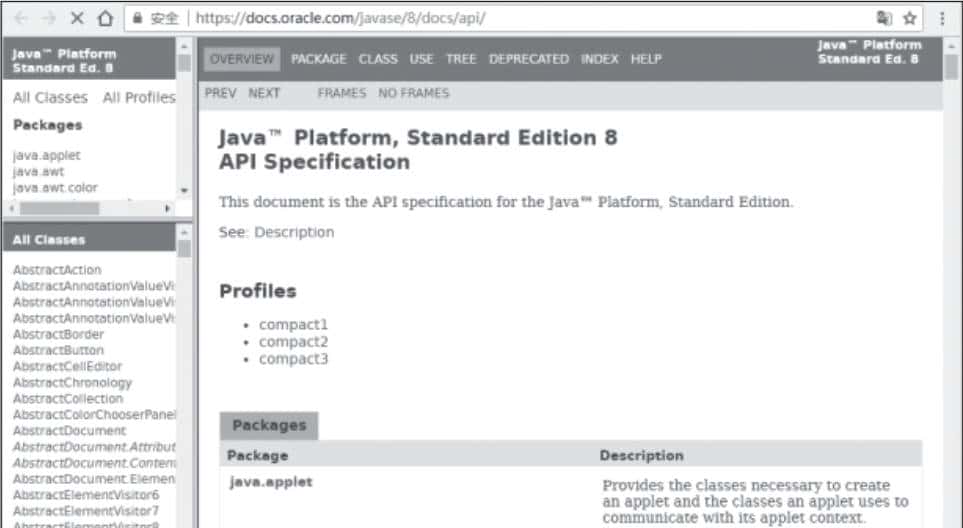The image size is (963, 528).
Task: Open the compact1 profile
Action: [294, 324]
